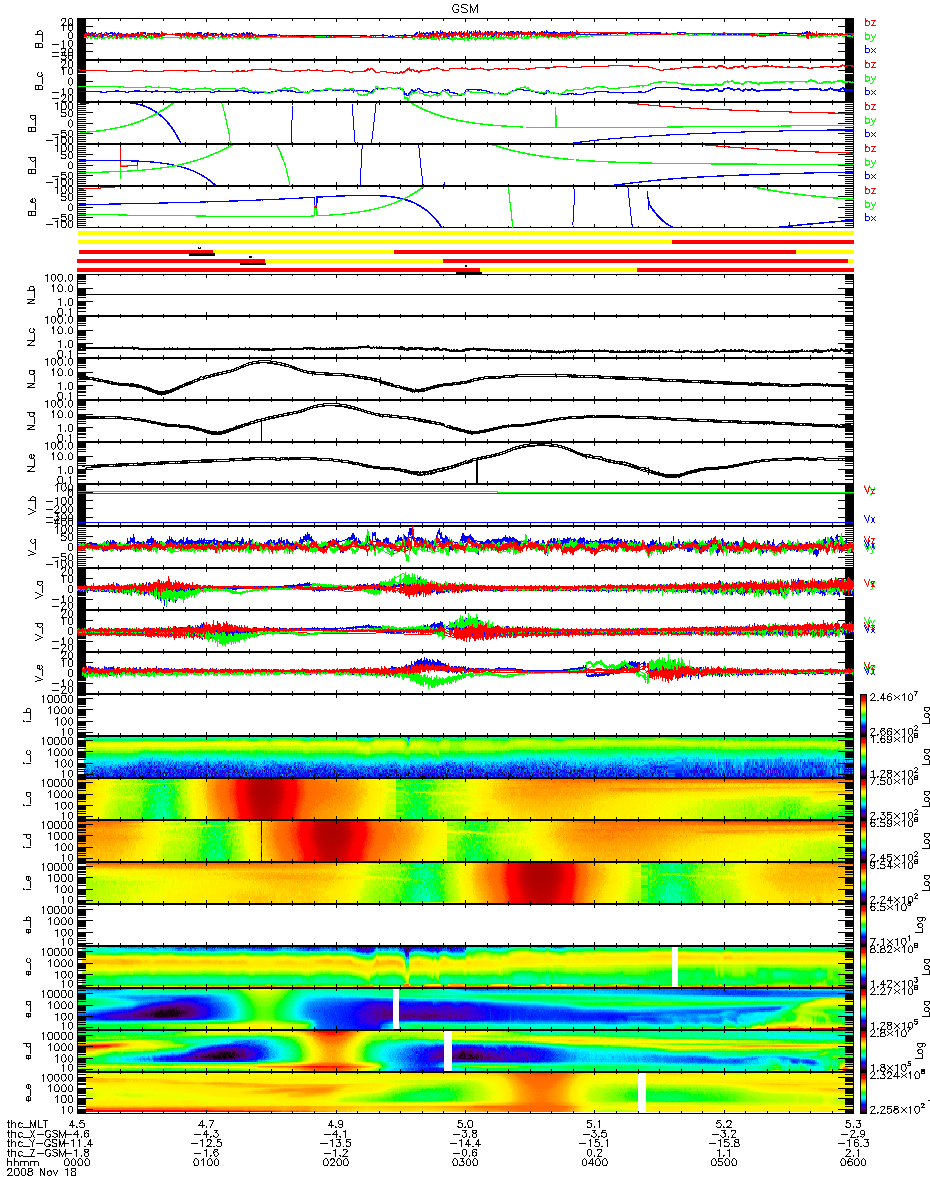Click the red bz legend of panel B_b

click(870, 23)
